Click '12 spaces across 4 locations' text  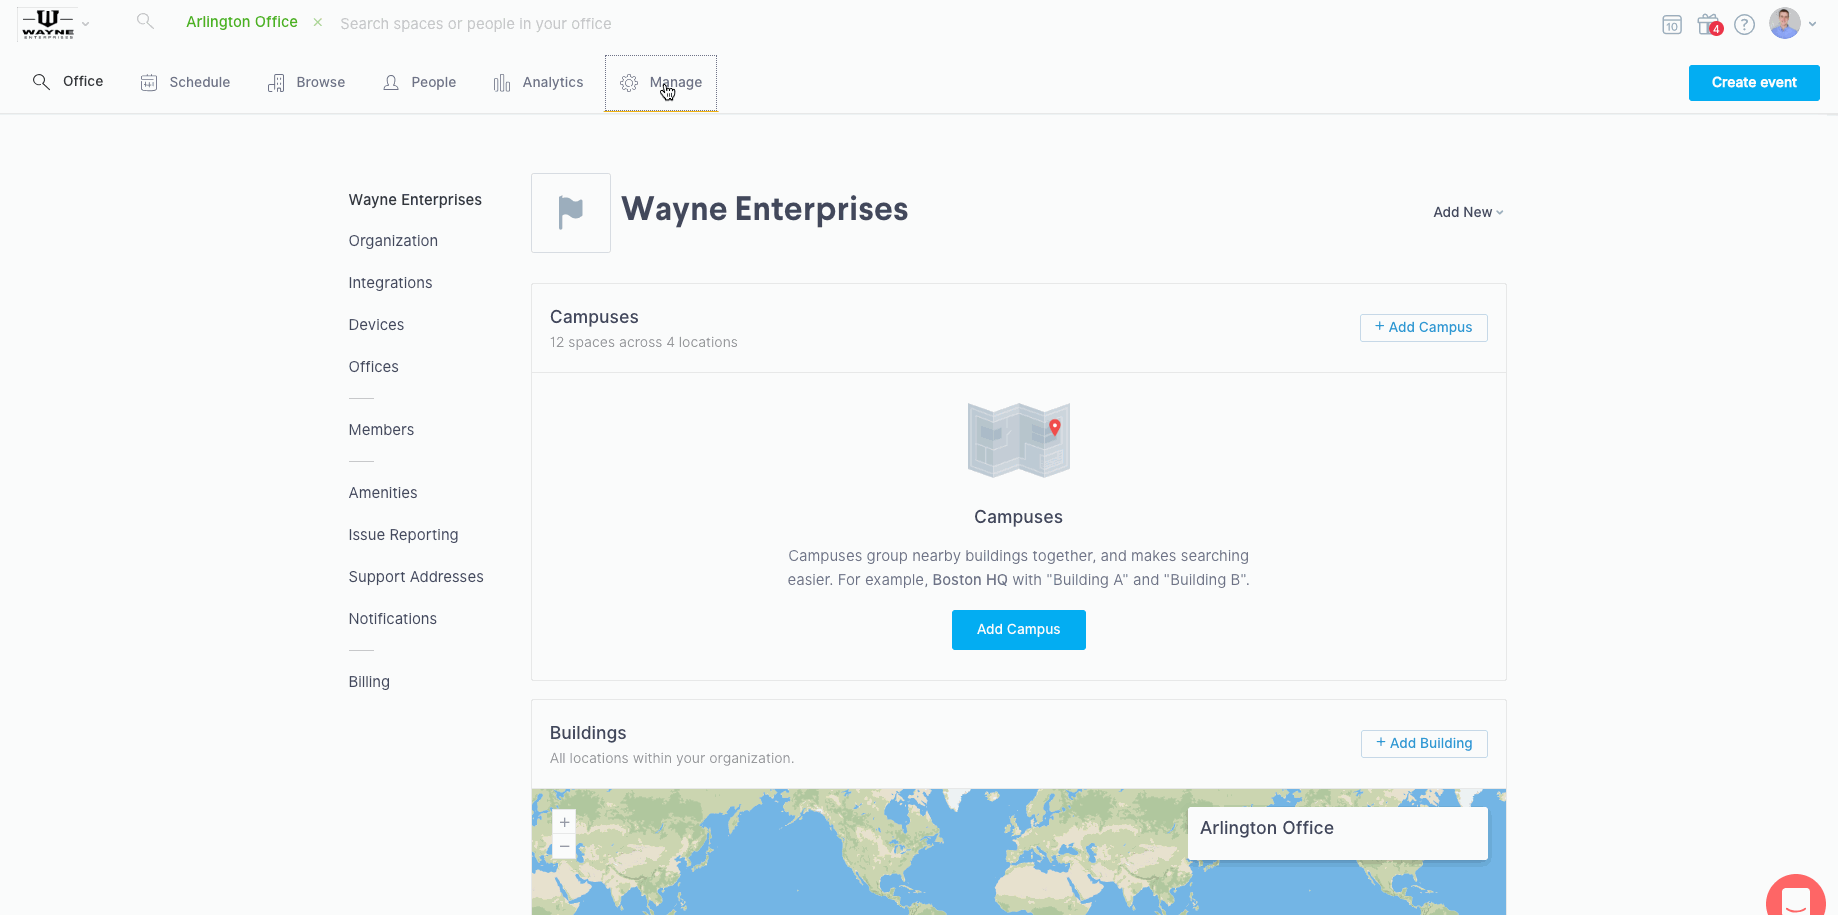pyautogui.click(x=644, y=342)
